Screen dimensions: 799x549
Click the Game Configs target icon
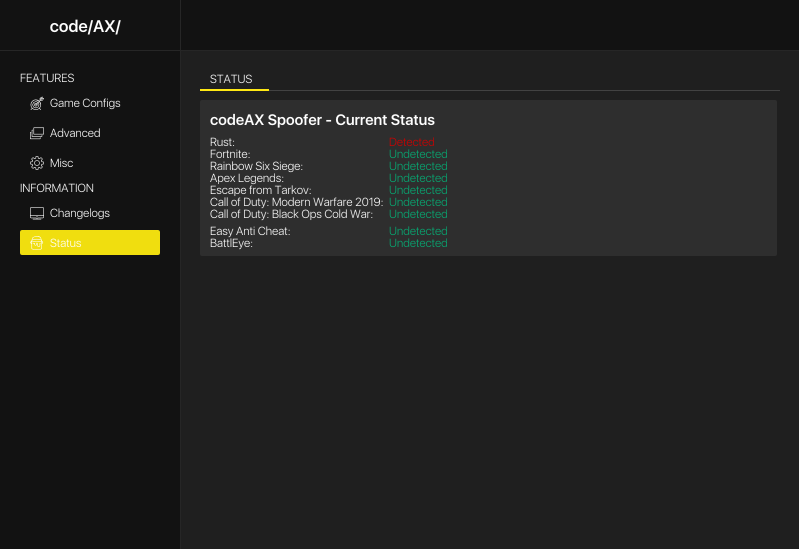point(37,103)
